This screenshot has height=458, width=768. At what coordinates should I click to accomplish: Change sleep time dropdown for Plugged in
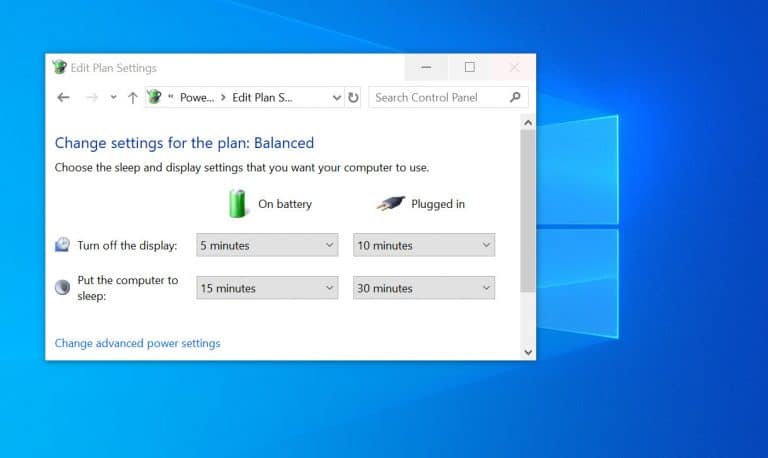tap(424, 288)
